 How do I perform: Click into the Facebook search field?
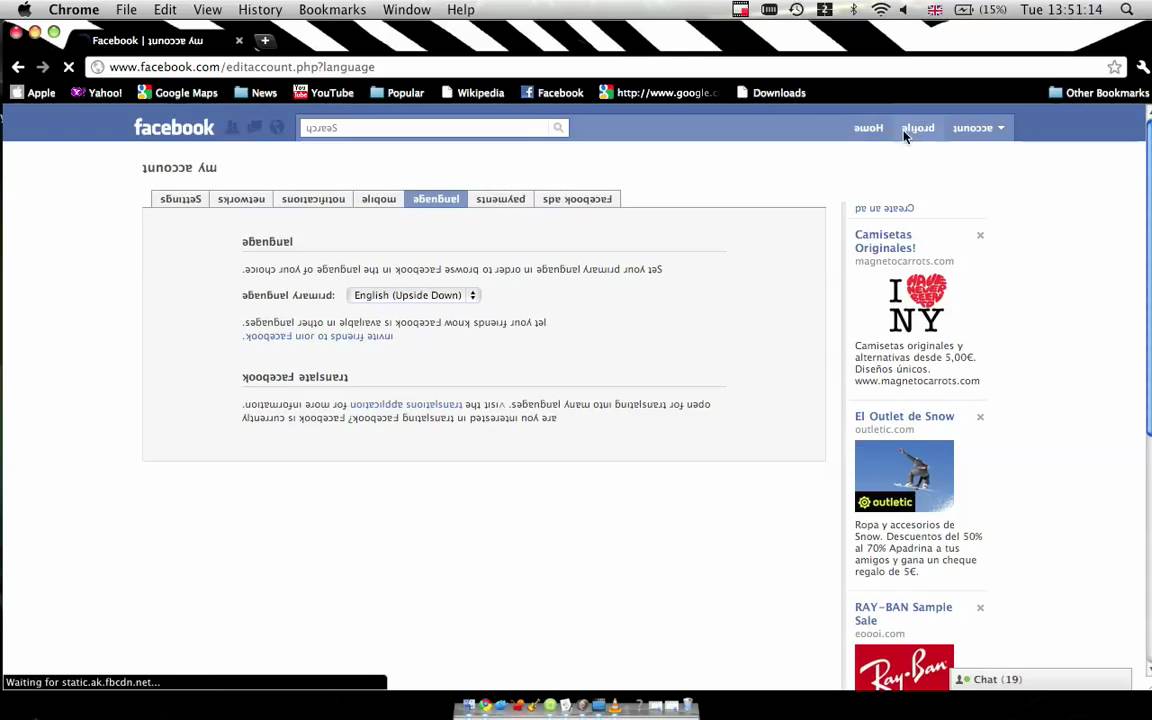click(425, 128)
